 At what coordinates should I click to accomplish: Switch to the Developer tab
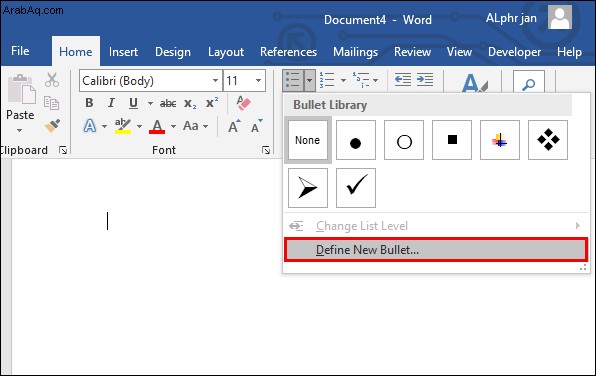tap(514, 52)
